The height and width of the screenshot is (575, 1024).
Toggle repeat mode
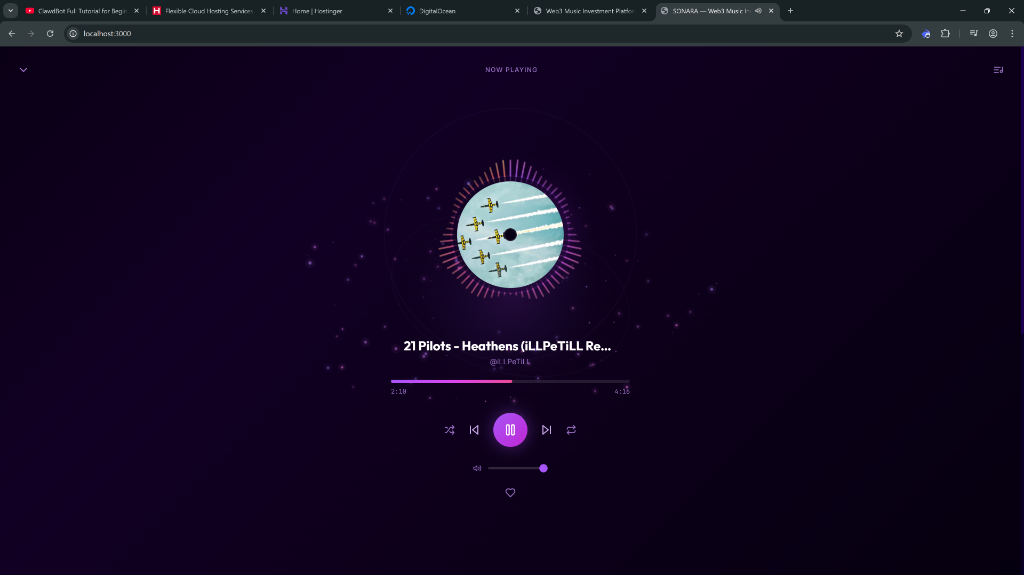pos(571,430)
